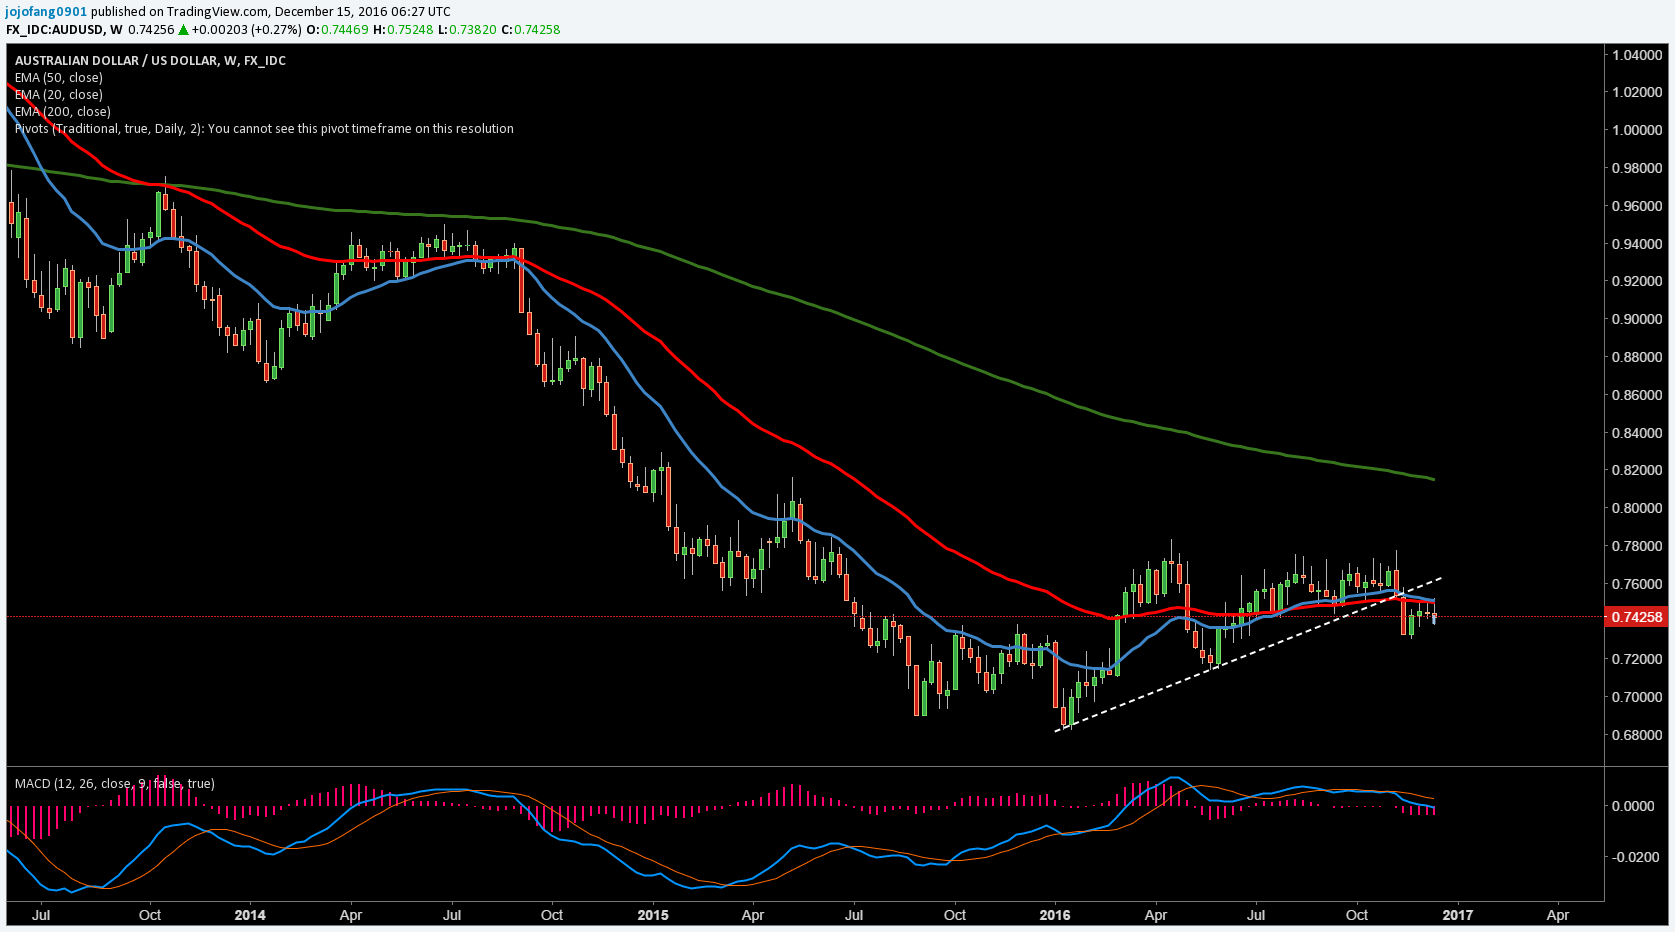Click the EMA (20, close) indicator label

click(59, 94)
